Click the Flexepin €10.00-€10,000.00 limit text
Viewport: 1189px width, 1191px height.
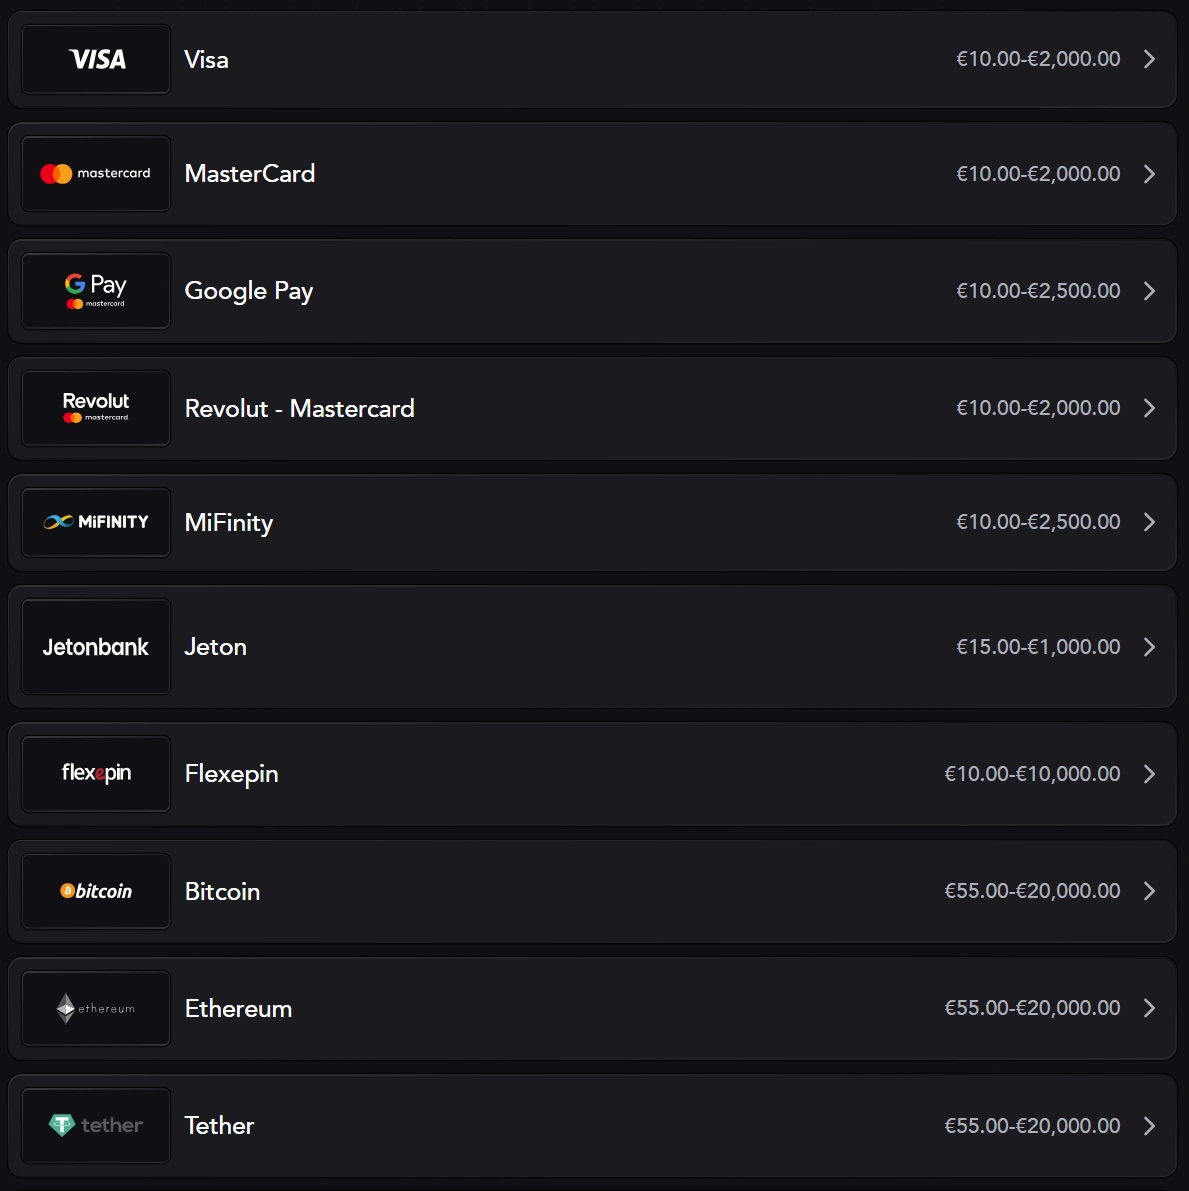tap(1032, 774)
